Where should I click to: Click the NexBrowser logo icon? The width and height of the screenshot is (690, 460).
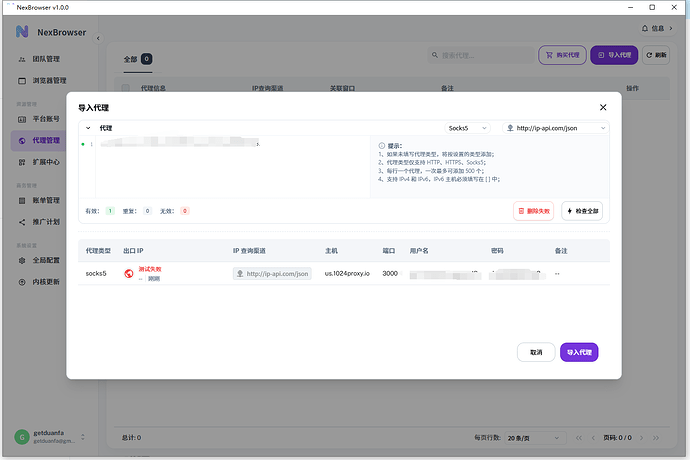click(22, 32)
